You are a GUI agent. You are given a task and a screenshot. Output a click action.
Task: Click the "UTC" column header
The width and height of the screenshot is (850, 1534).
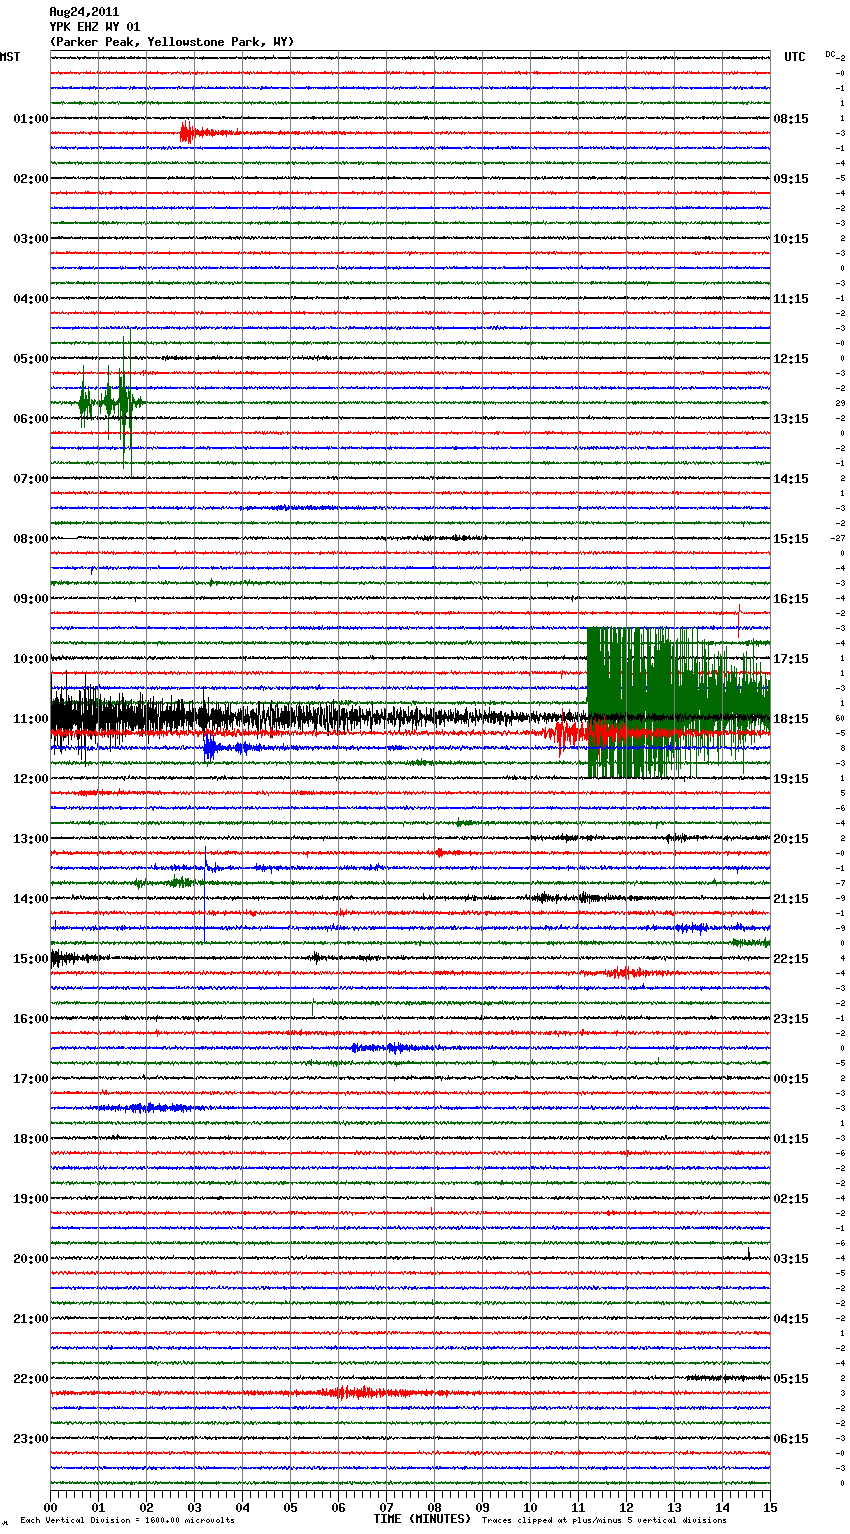click(x=795, y=57)
